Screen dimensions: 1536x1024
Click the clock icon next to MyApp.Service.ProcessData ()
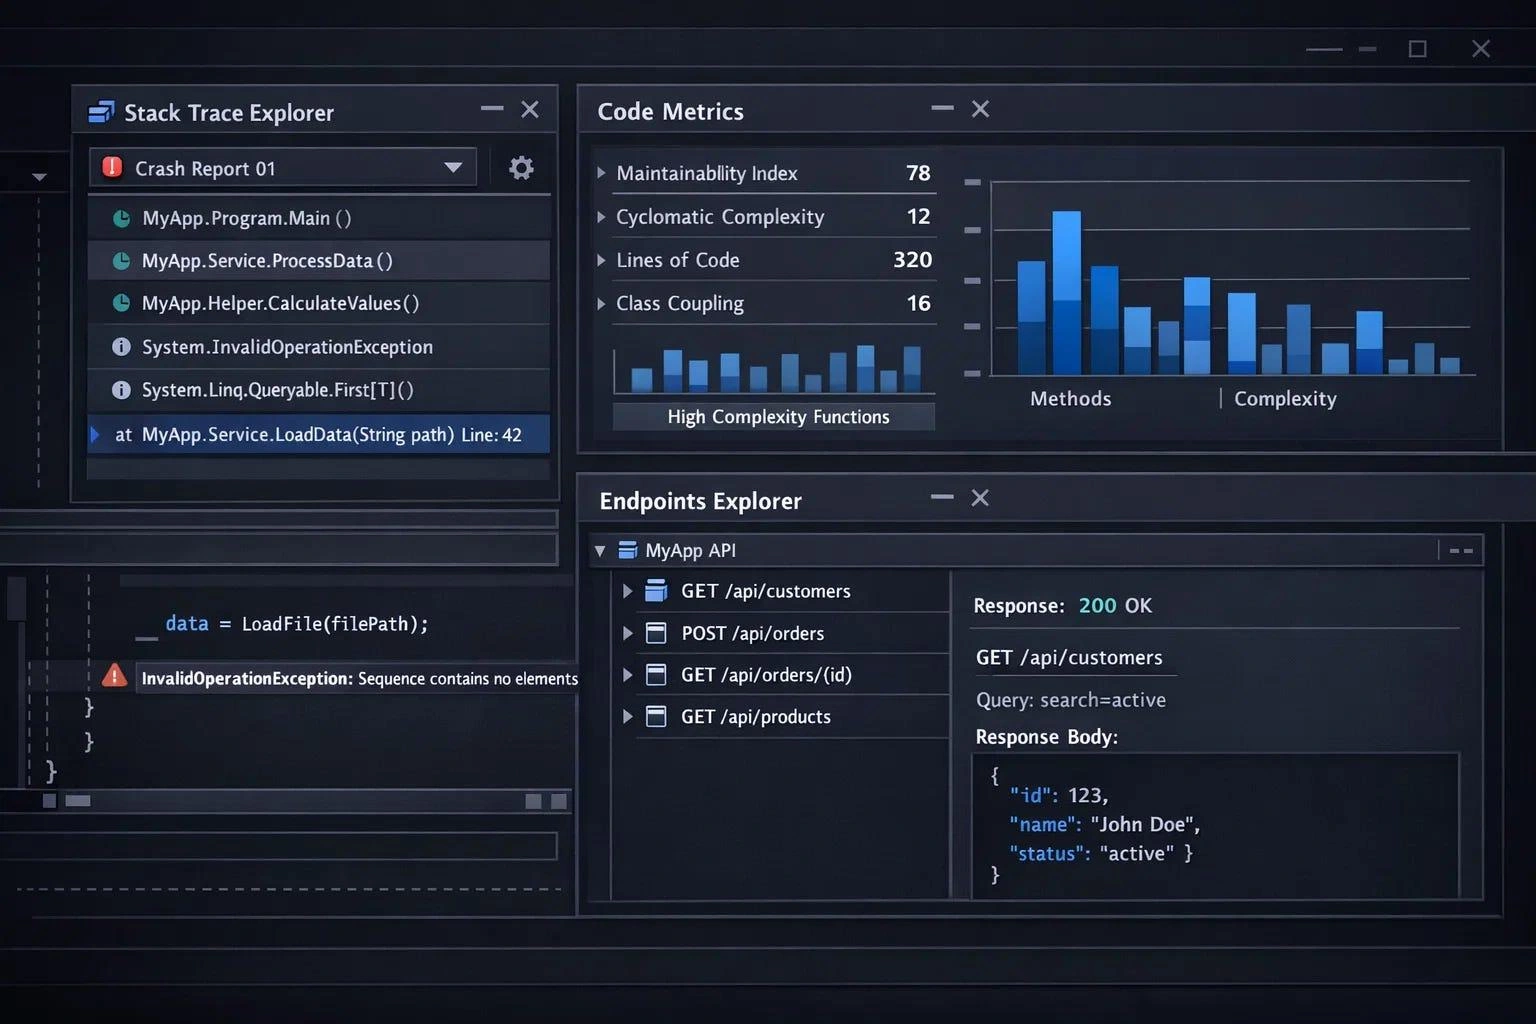click(x=121, y=261)
